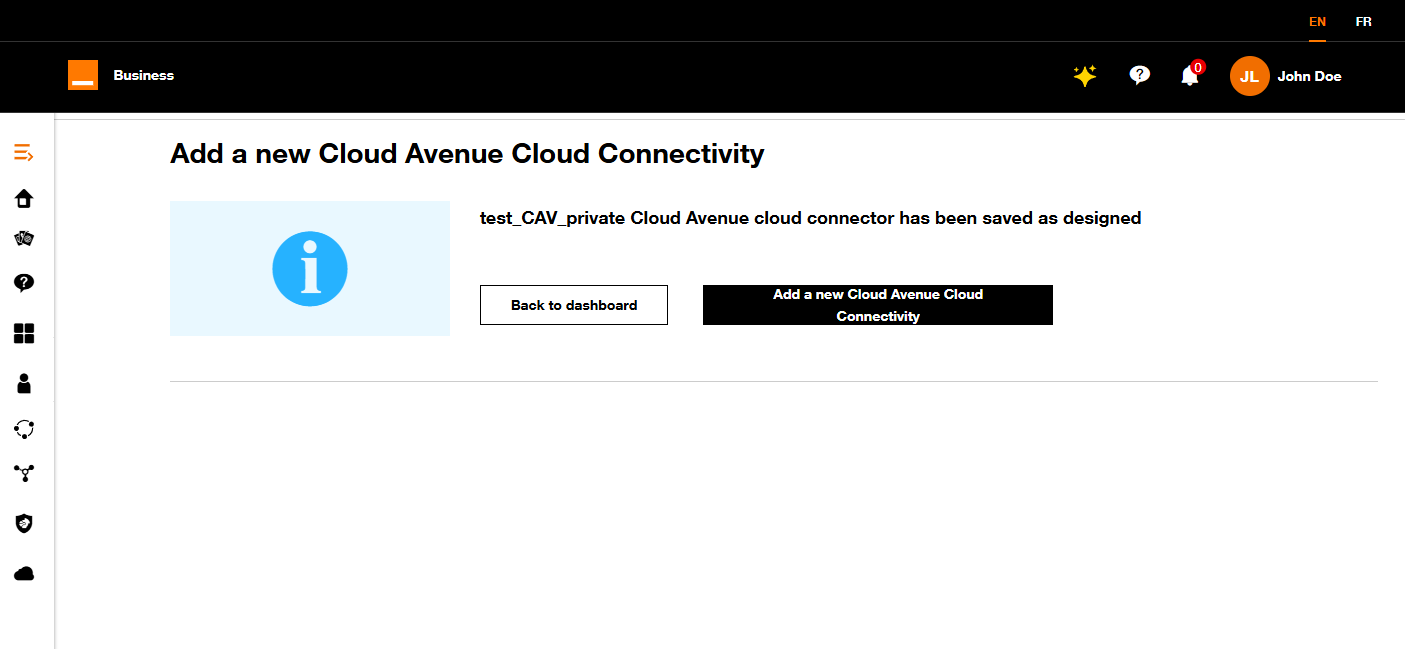Click the blue information circle icon
1405x649 pixels.
point(310,268)
